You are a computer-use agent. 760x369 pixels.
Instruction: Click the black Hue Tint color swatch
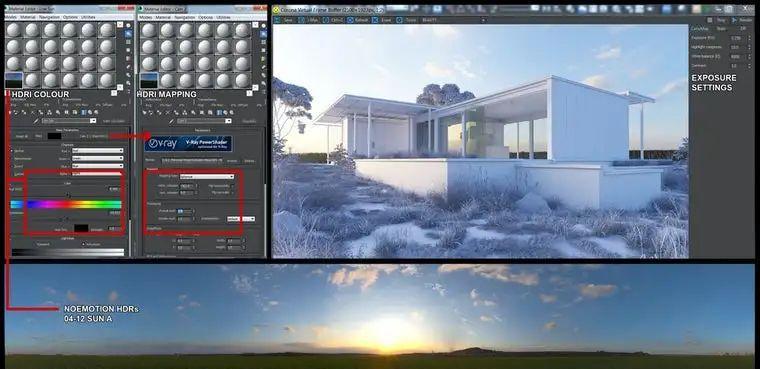coord(81,228)
